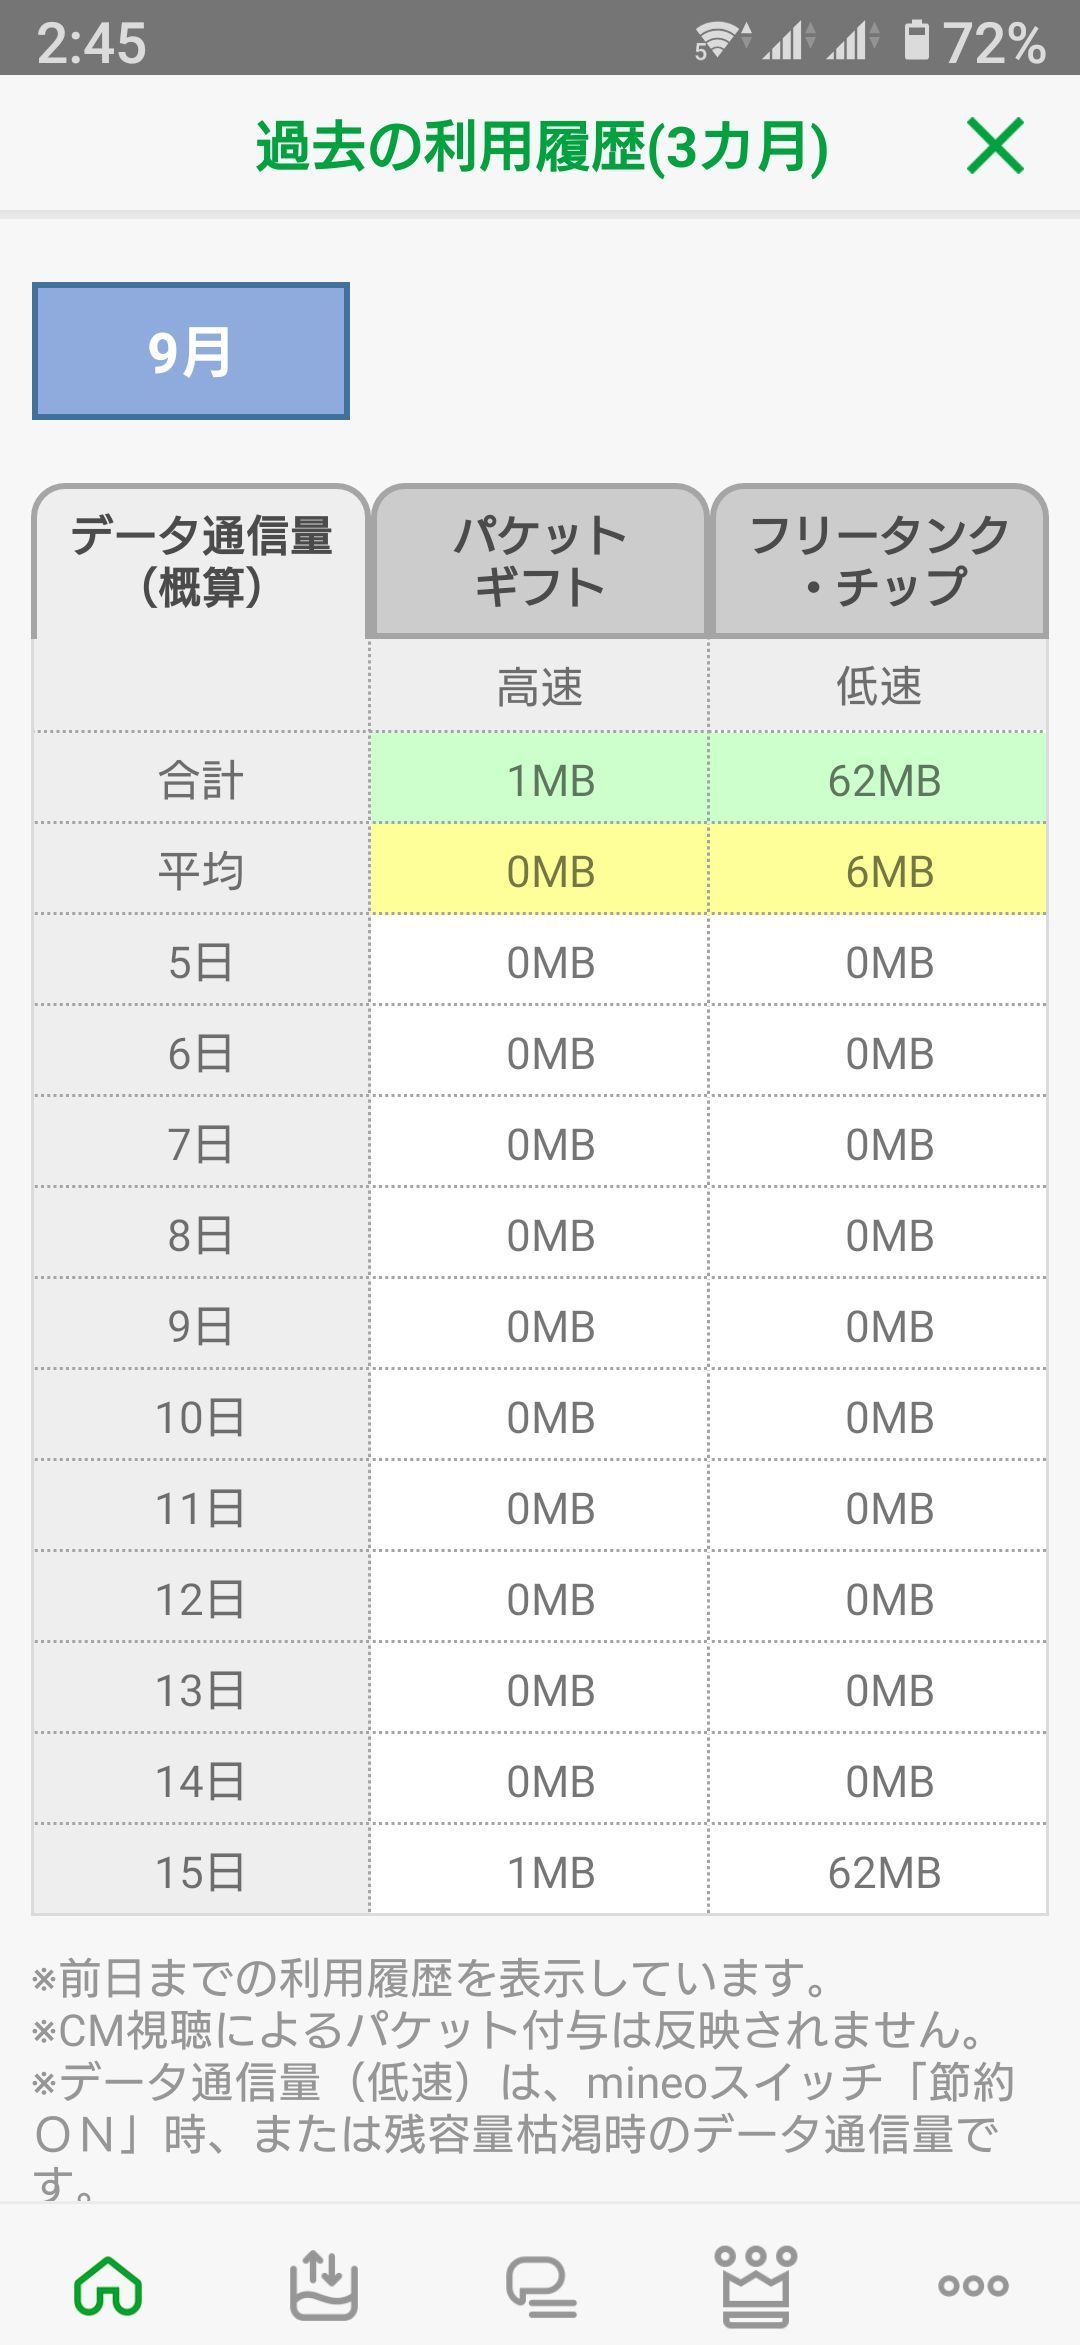This screenshot has height=2345, width=1080.
Task: Tap the 合計 low-speed 62MB cell
Action: point(879,780)
